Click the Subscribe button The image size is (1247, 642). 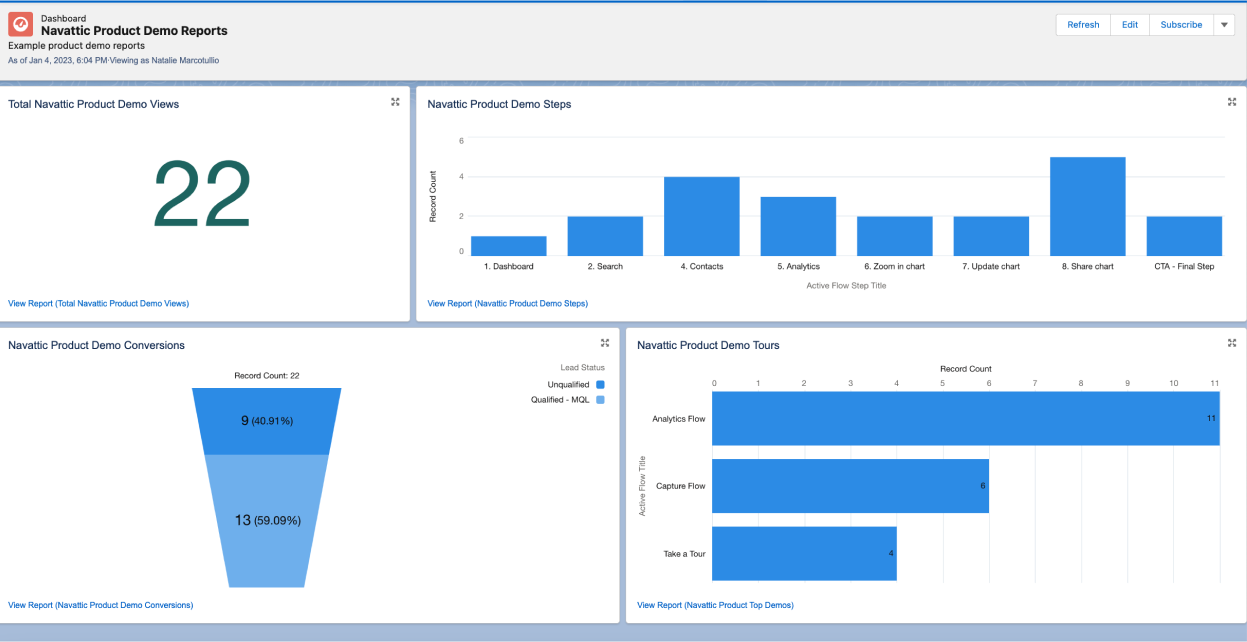point(1181,25)
